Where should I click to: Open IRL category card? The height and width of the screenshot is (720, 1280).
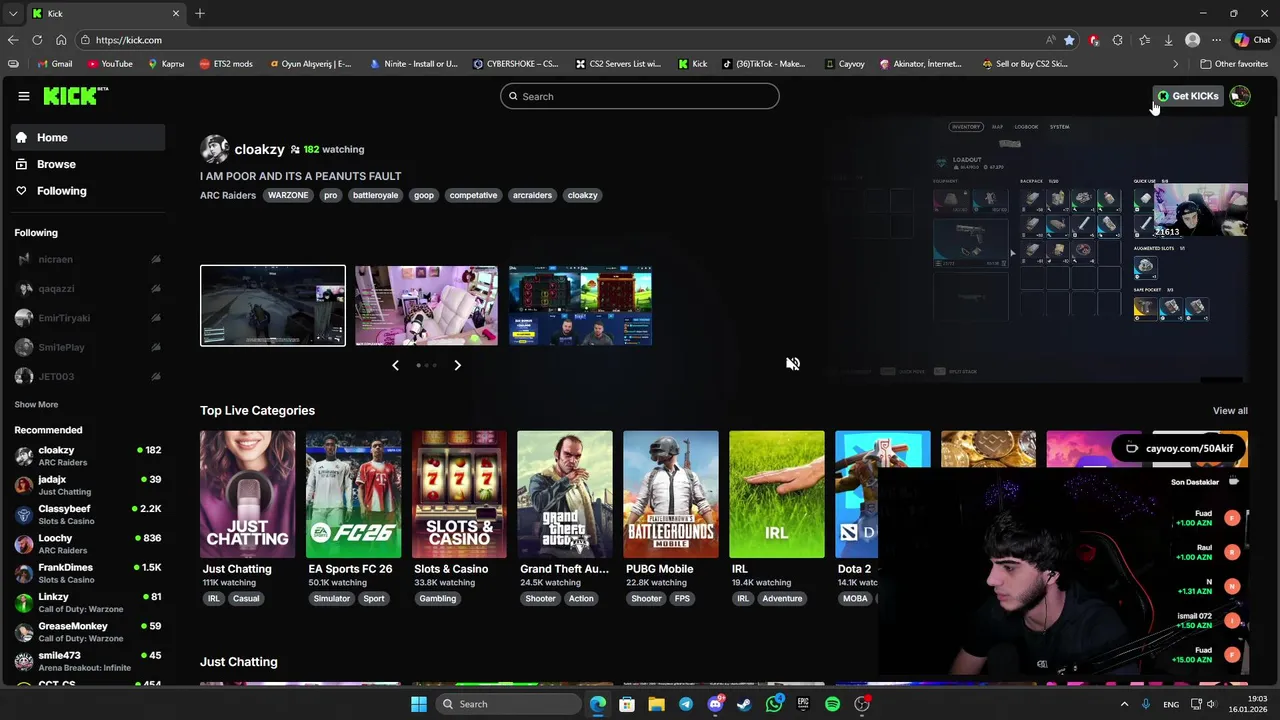tap(777, 494)
